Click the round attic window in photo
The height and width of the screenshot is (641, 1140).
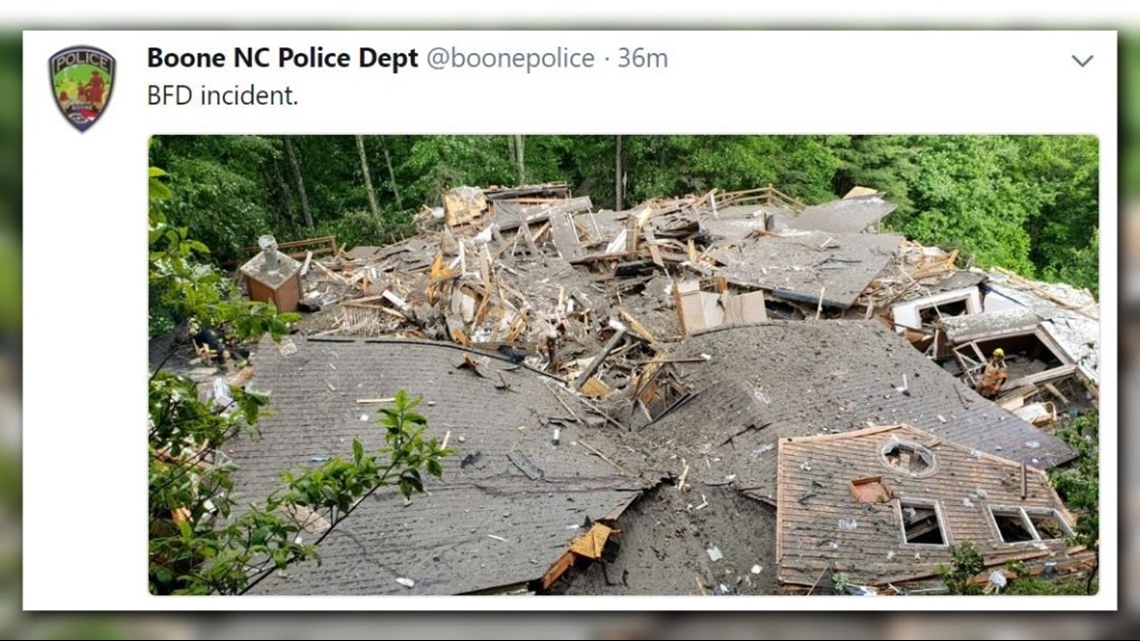(x=907, y=457)
